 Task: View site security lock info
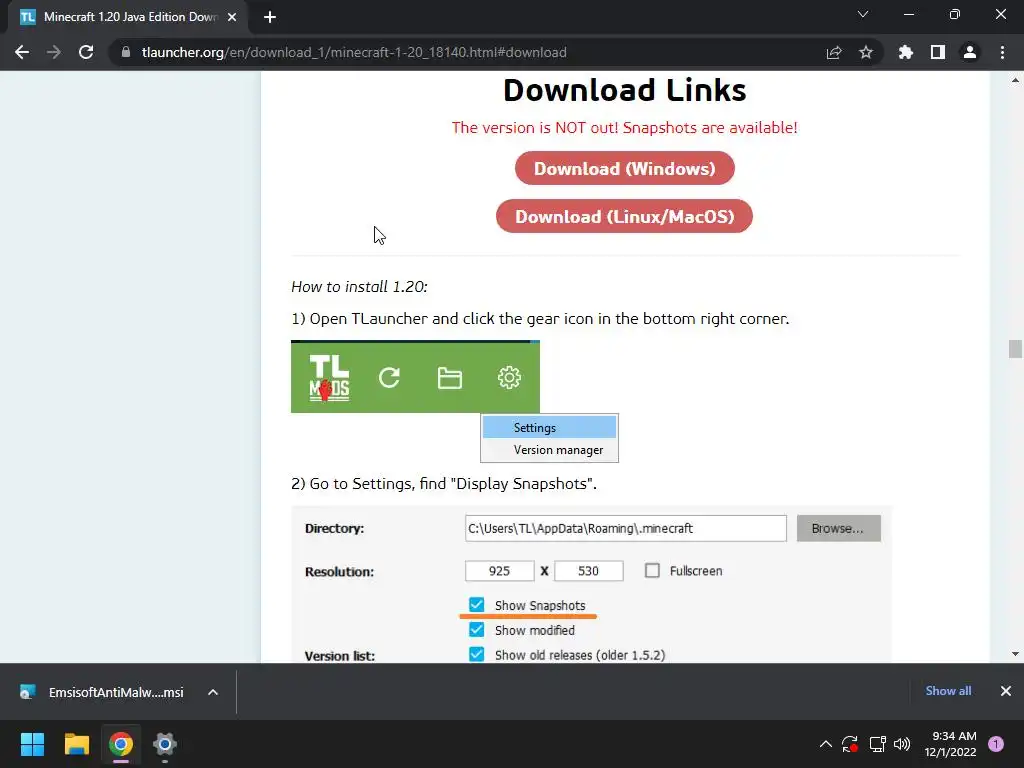pyautogui.click(x=126, y=52)
